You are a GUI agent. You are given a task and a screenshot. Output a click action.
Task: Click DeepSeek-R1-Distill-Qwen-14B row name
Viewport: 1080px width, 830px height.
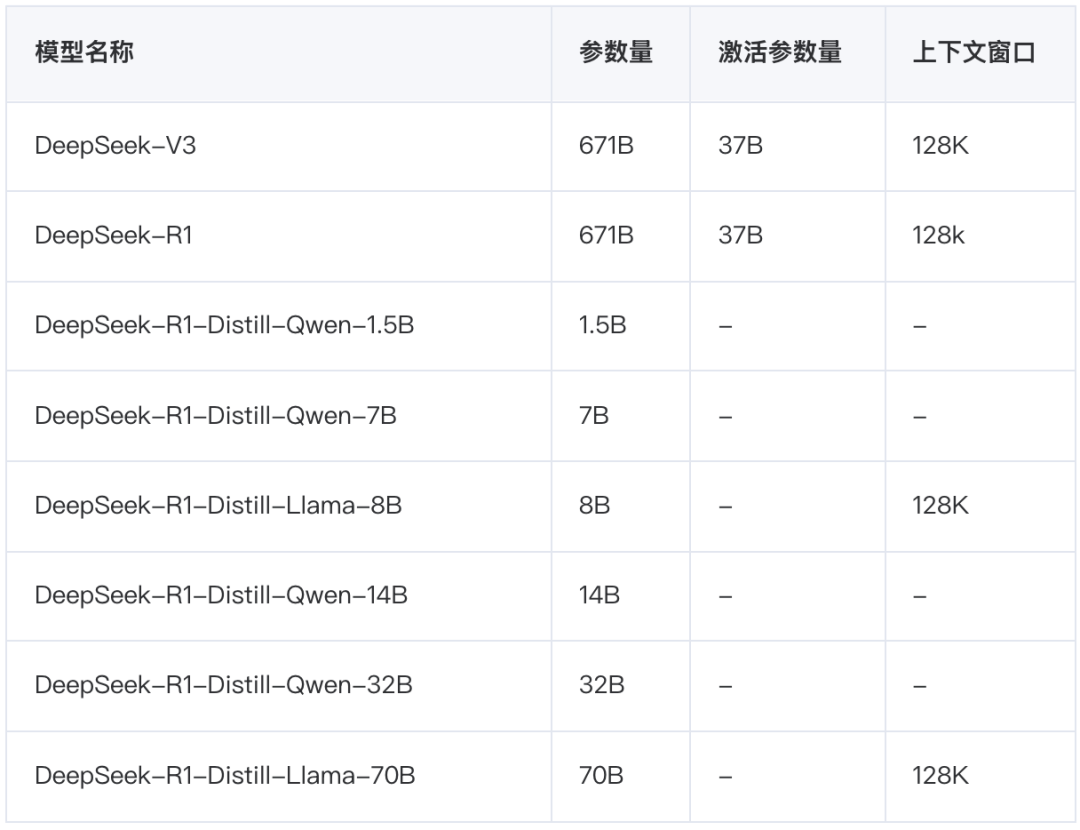coord(221,596)
